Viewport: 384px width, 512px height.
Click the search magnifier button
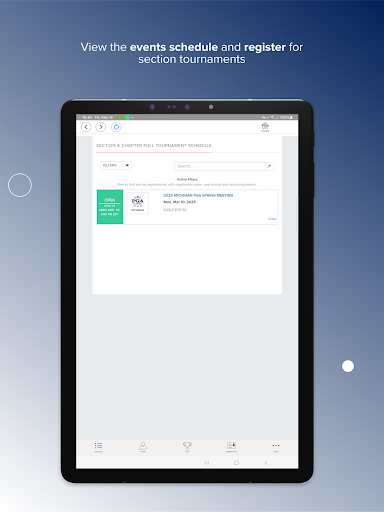pyautogui.click(x=270, y=166)
